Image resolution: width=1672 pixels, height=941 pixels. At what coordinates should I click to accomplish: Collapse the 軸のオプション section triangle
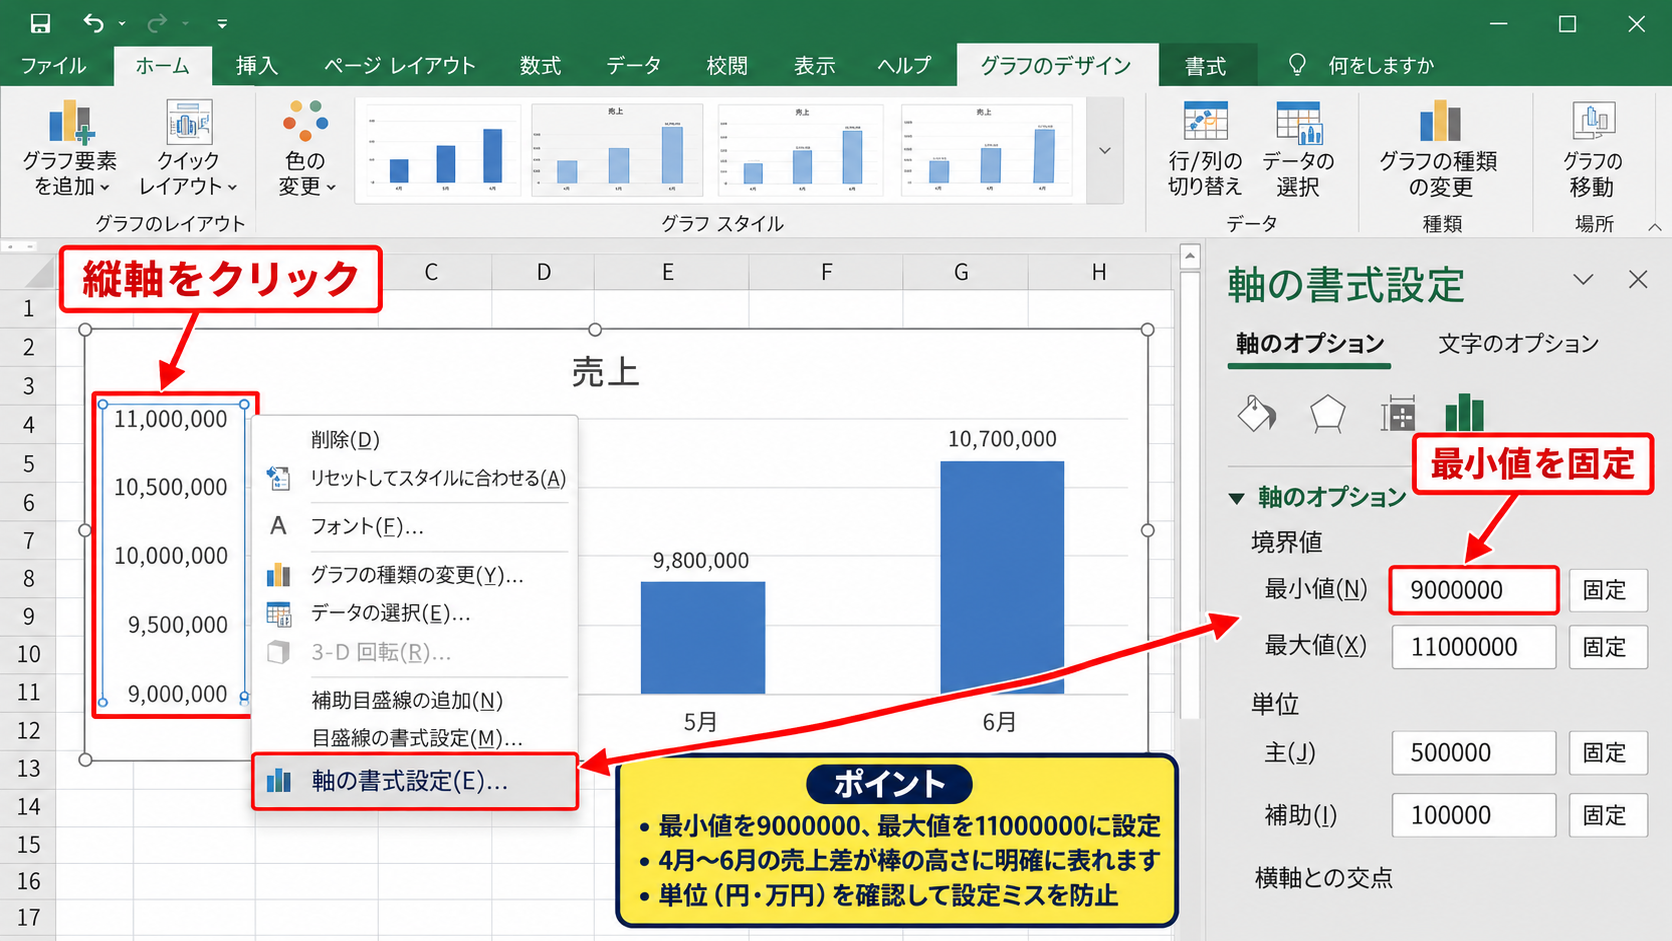pyautogui.click(x=1237, y=497)
